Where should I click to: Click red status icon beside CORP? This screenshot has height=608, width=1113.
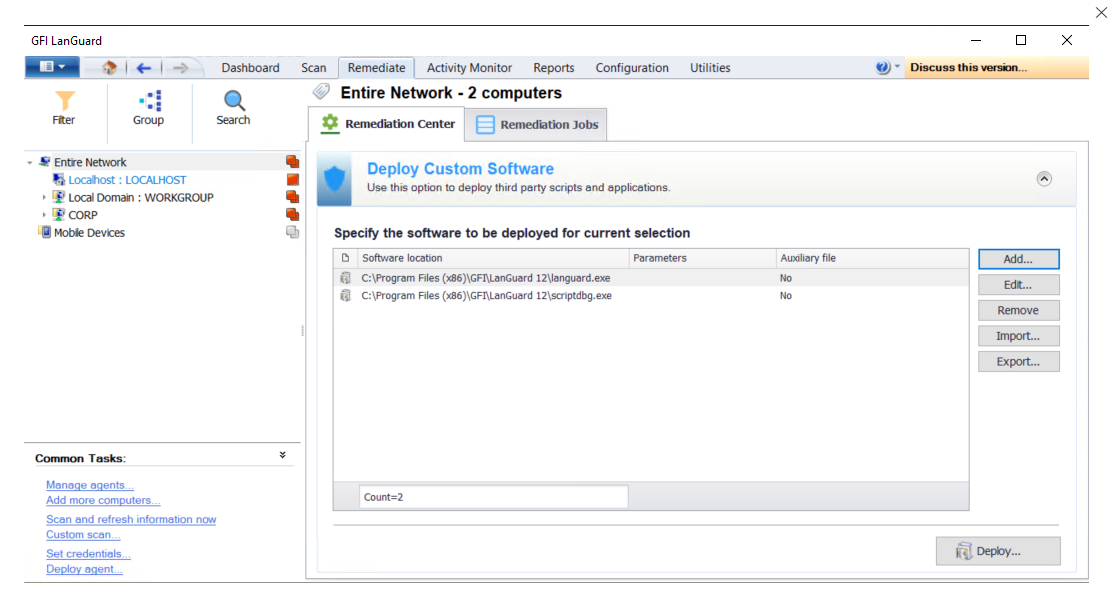(x=292, y=214)
